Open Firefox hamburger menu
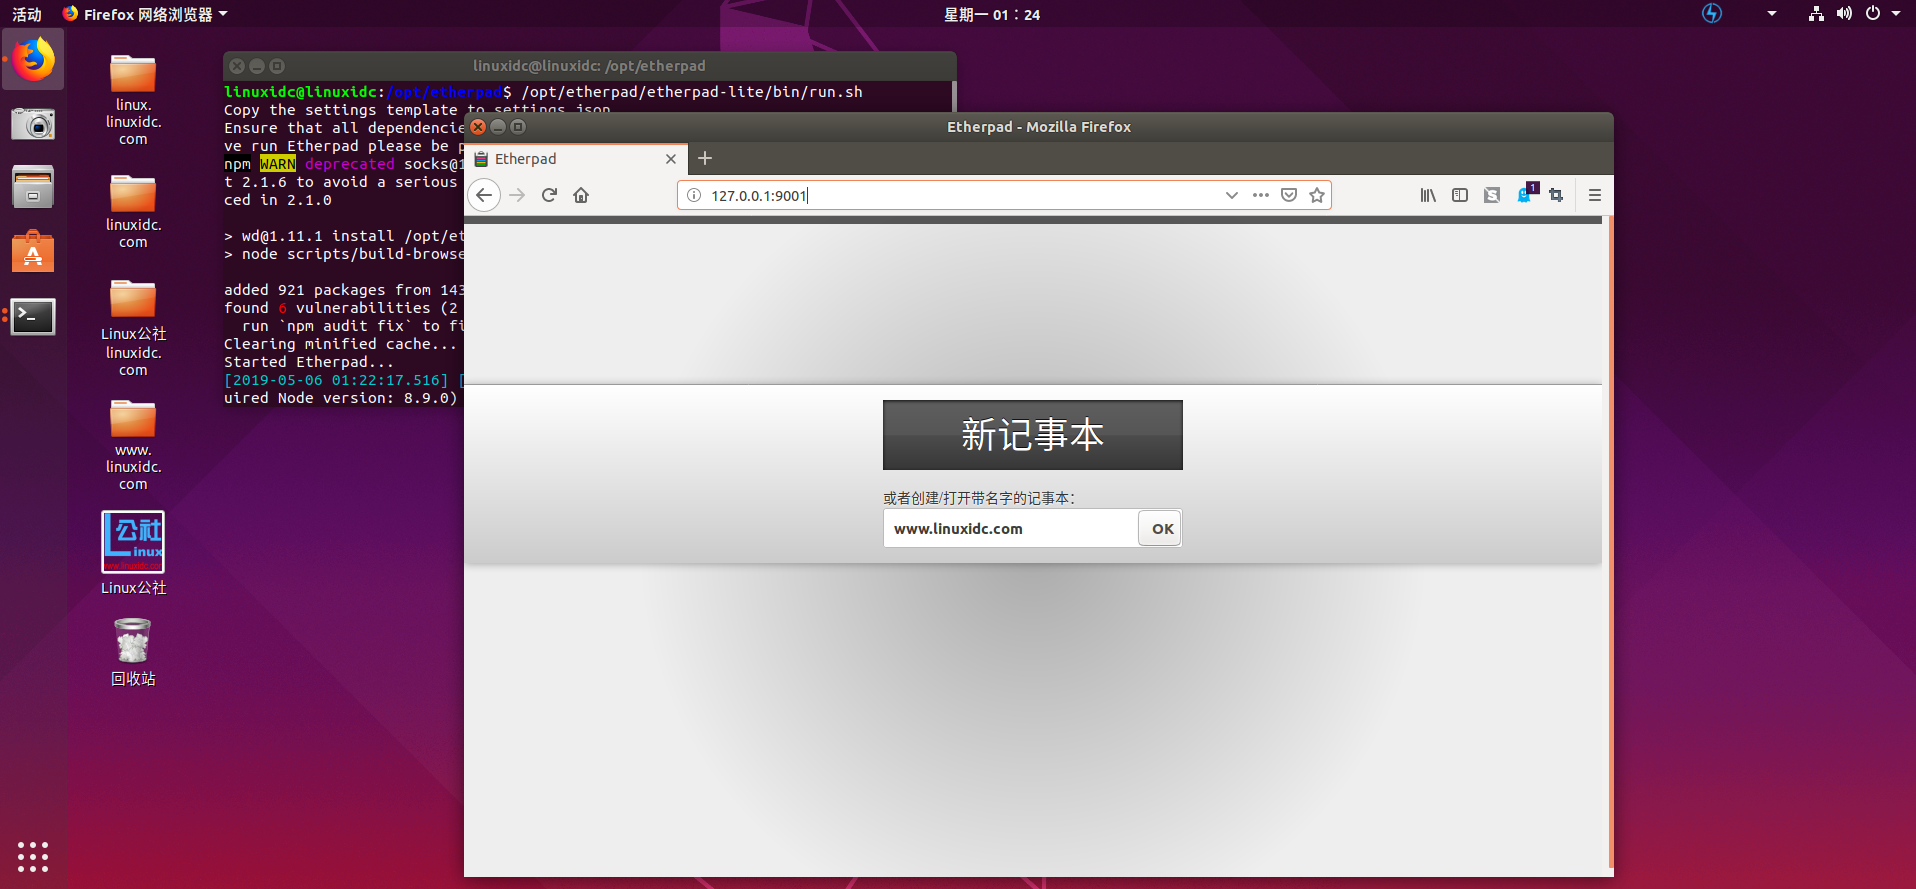This screenshot has height=889, width=1916. tap(1595, 195)
